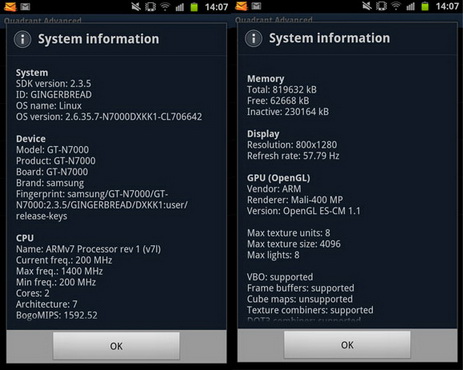Tap grey mail notification in left status bar
Viewport: 463px width, 370px height.
click(25, 6)
